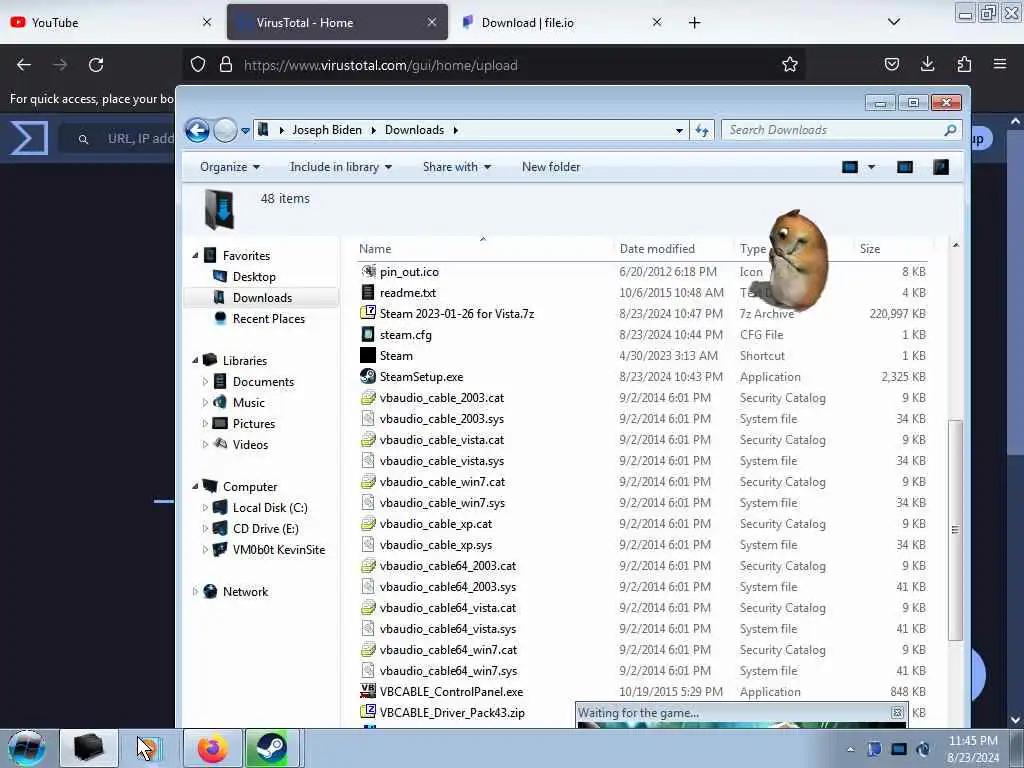
Task: Select Recent Places in Favorites
Action: 268,319
